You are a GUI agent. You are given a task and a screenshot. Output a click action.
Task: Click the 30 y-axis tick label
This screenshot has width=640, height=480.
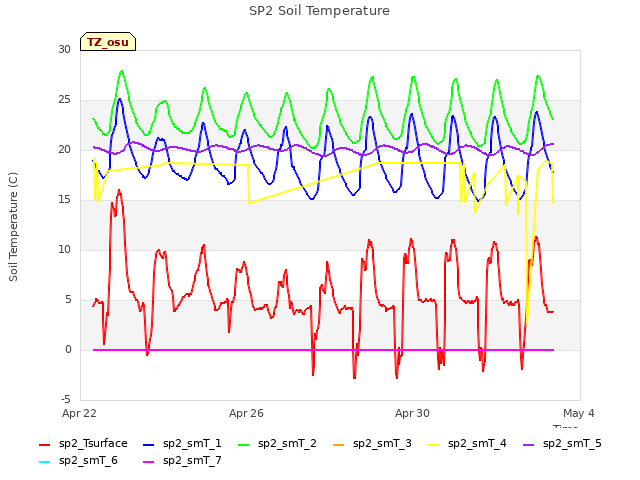[x=64, y=49]
